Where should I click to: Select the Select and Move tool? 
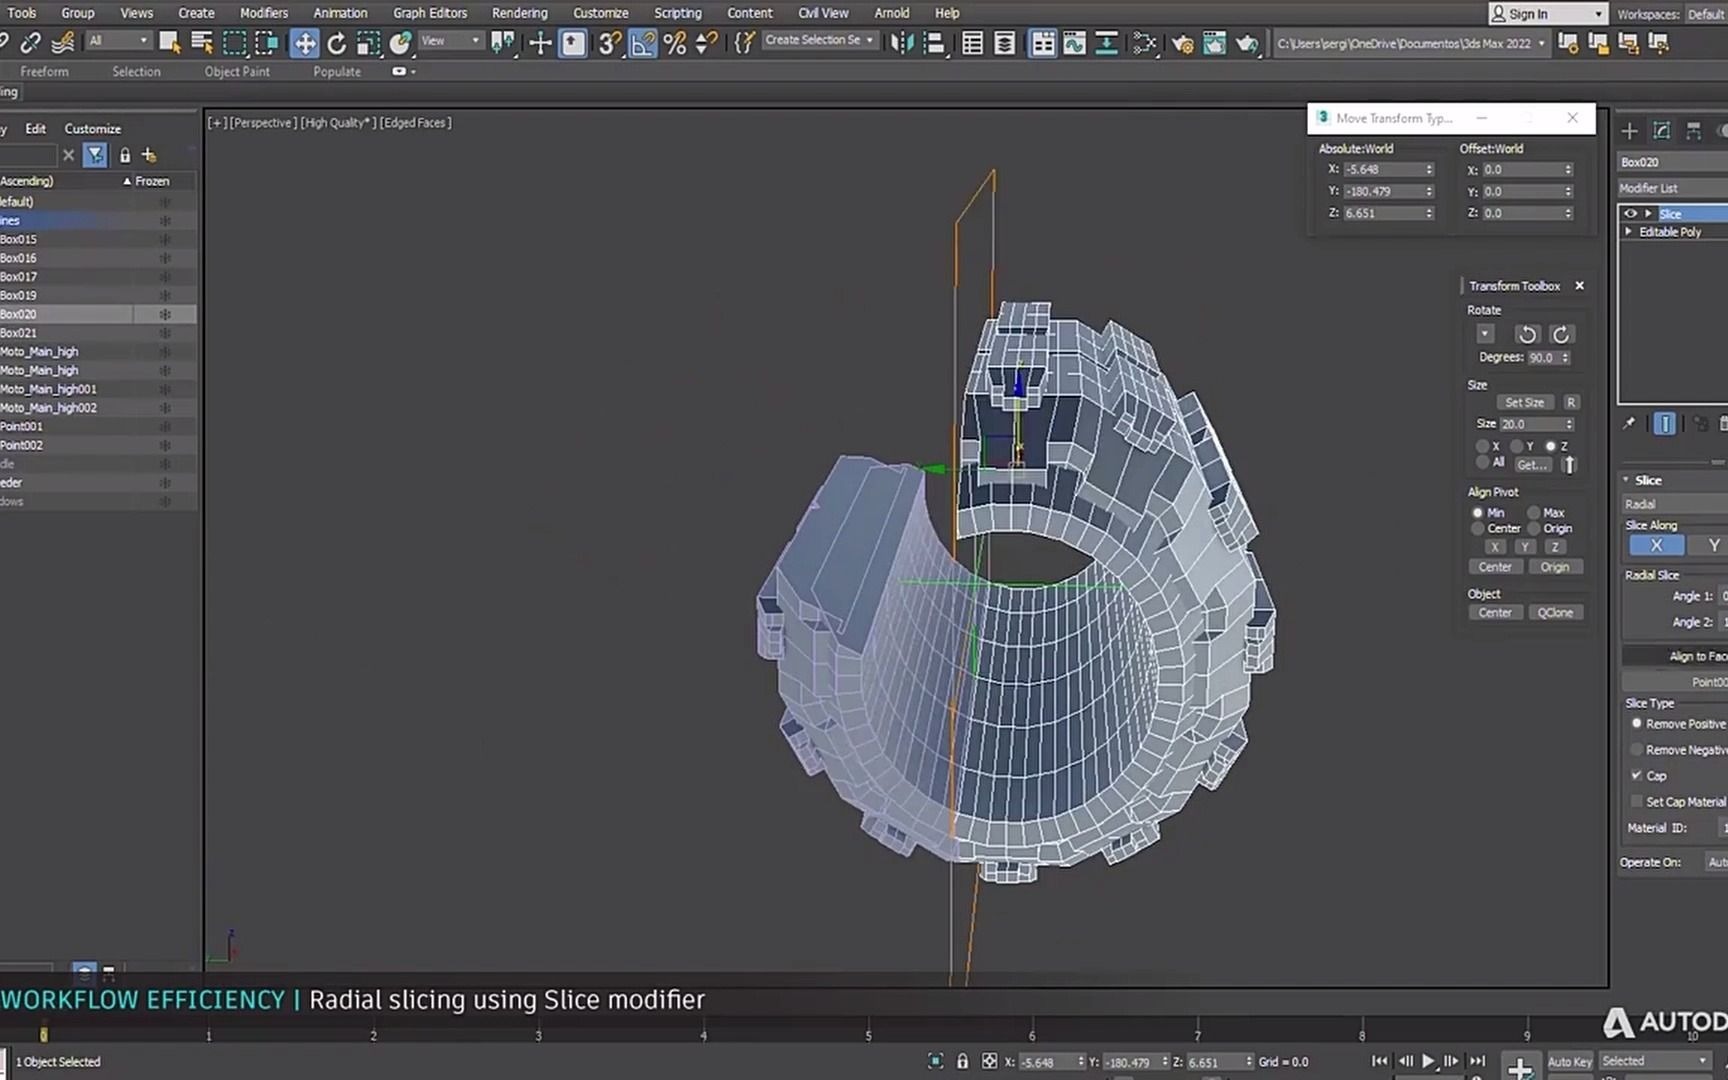304,43
